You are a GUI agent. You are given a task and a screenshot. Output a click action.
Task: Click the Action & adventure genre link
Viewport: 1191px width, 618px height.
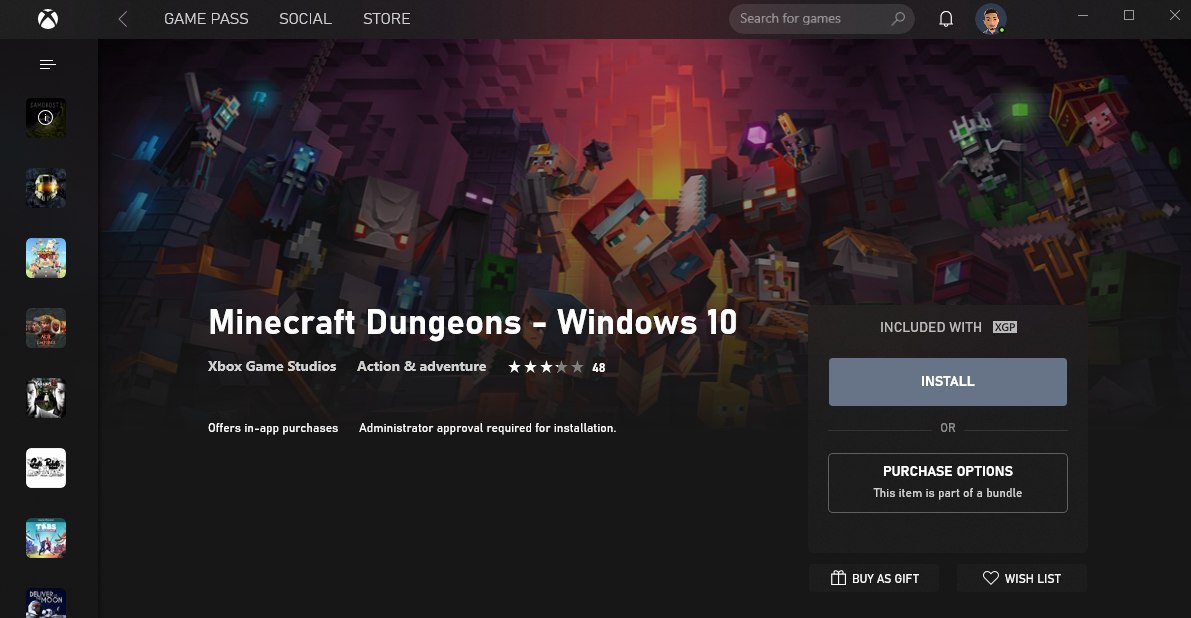[x=422, y=366]
